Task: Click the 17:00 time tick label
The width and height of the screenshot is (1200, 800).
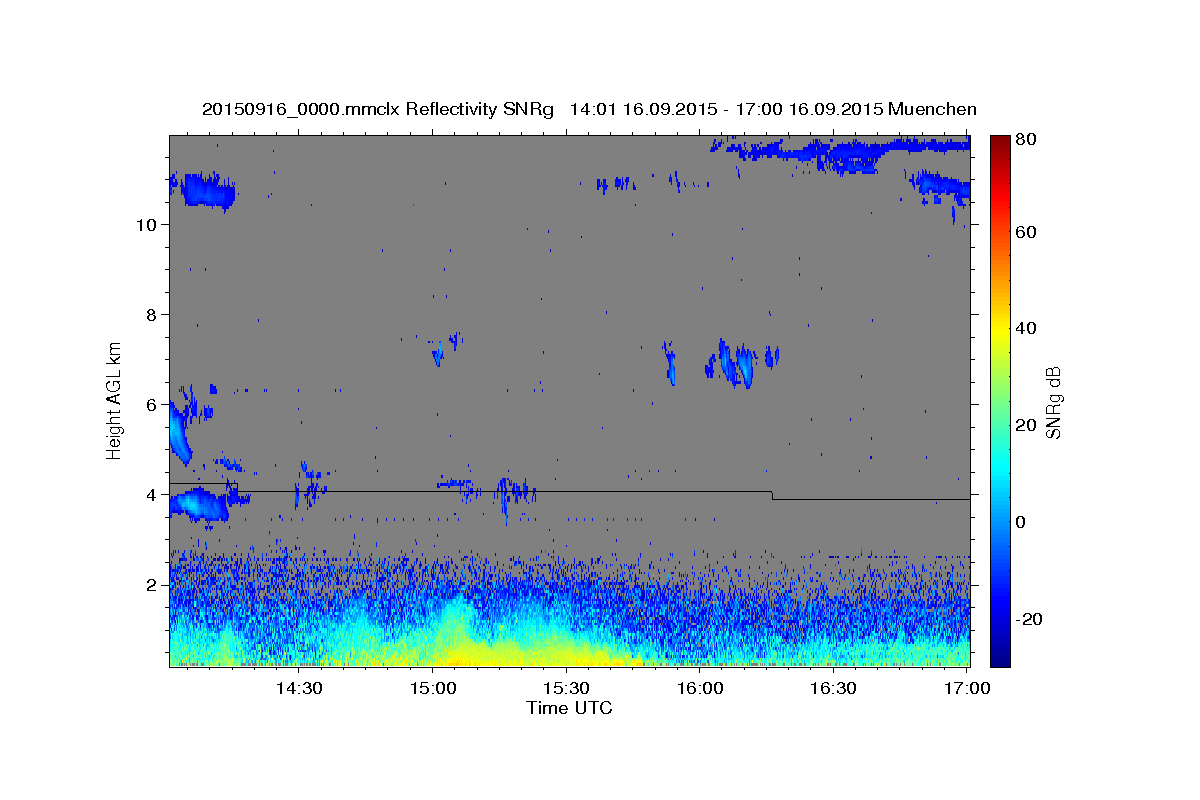Action: (x=967, y=688)
